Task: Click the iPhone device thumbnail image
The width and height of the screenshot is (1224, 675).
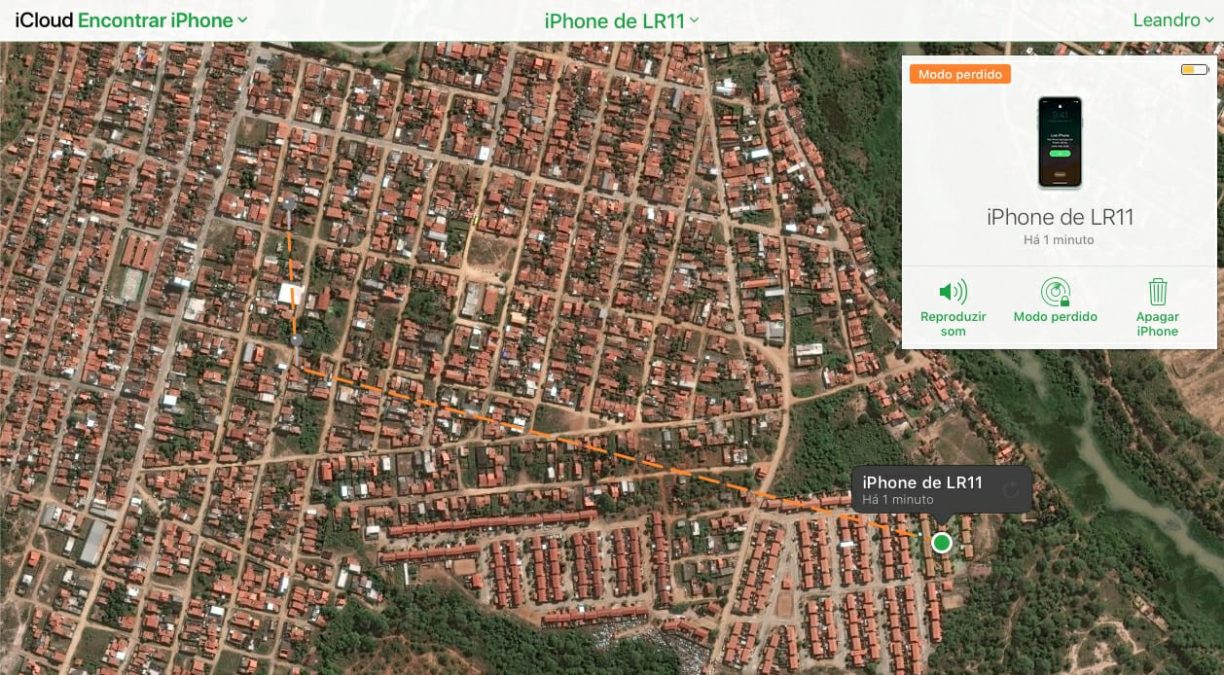Action: pos(1060,142)
